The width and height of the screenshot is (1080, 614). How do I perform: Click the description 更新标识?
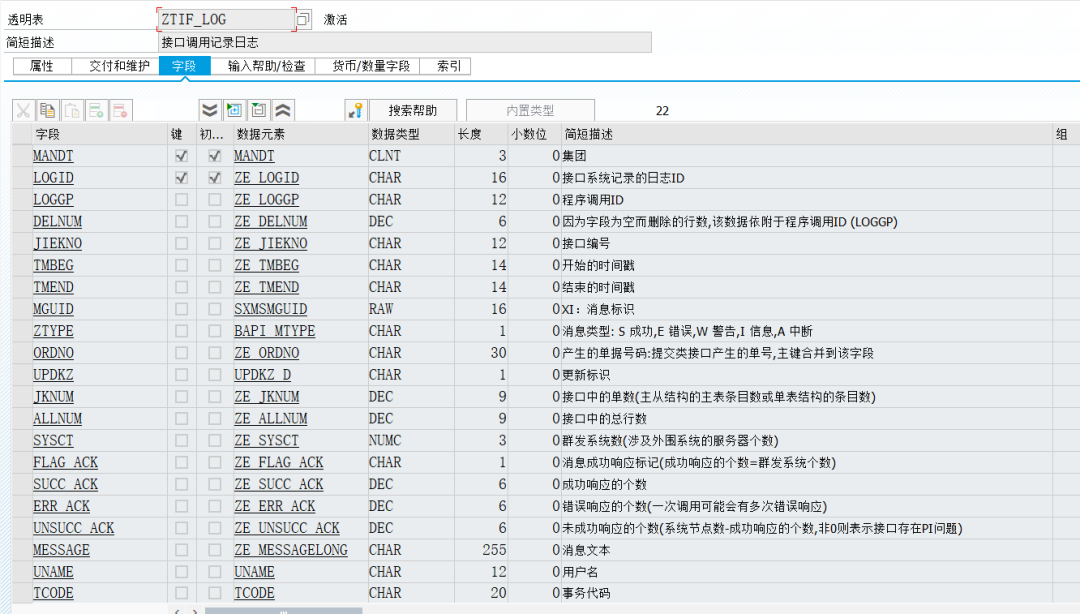pos(586,375)
